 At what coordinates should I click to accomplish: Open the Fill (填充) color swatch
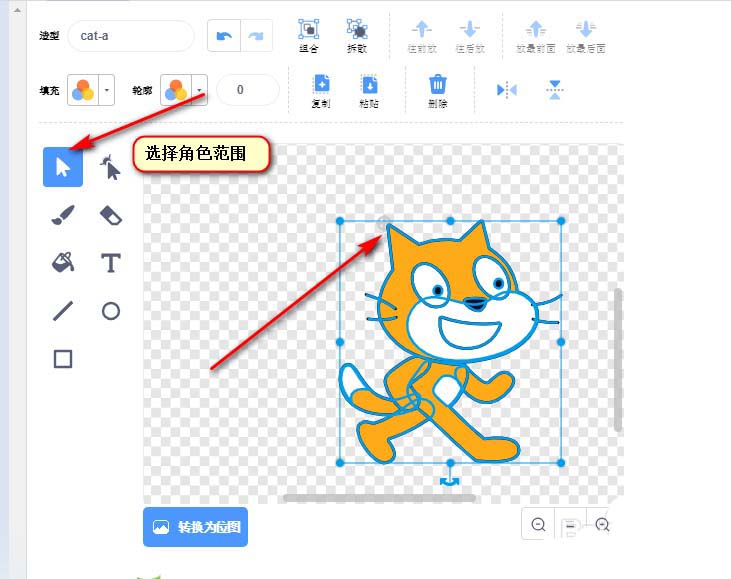pos(83,90)
